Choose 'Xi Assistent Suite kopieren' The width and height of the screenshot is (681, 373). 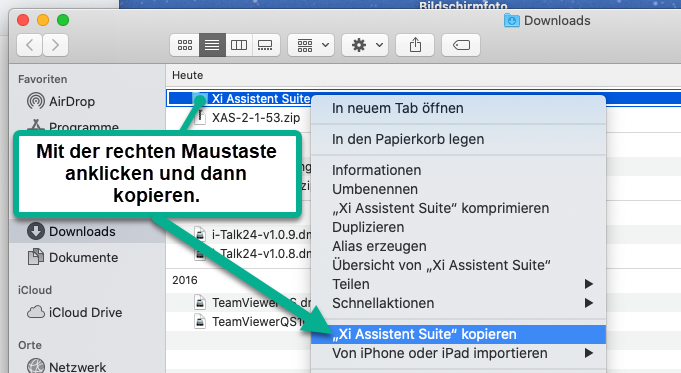pyautogui.click(x=458, y=334)
